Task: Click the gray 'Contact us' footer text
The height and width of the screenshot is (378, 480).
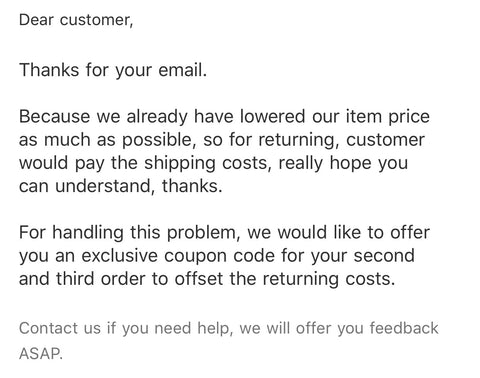Action: 60,328
